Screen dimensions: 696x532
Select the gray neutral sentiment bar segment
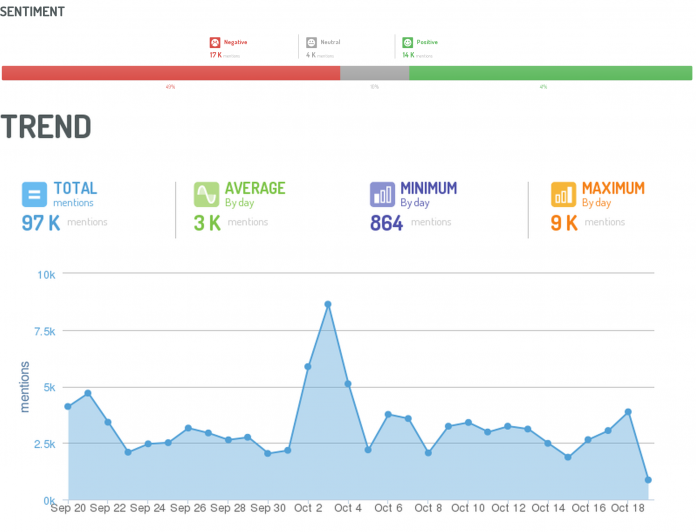(x=375, y=73)
